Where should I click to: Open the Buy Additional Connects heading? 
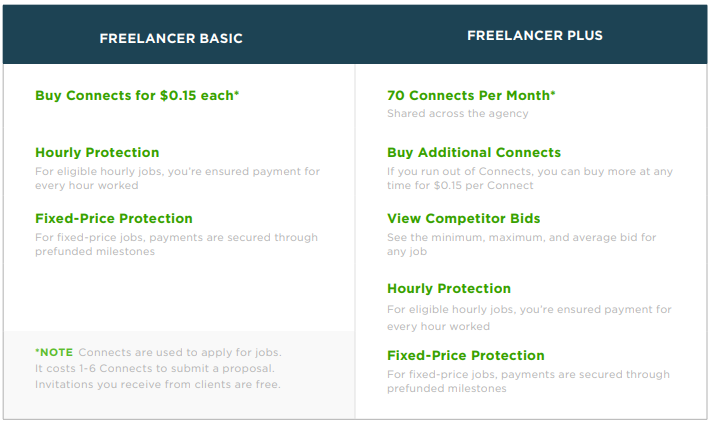[x=474, y=153]
